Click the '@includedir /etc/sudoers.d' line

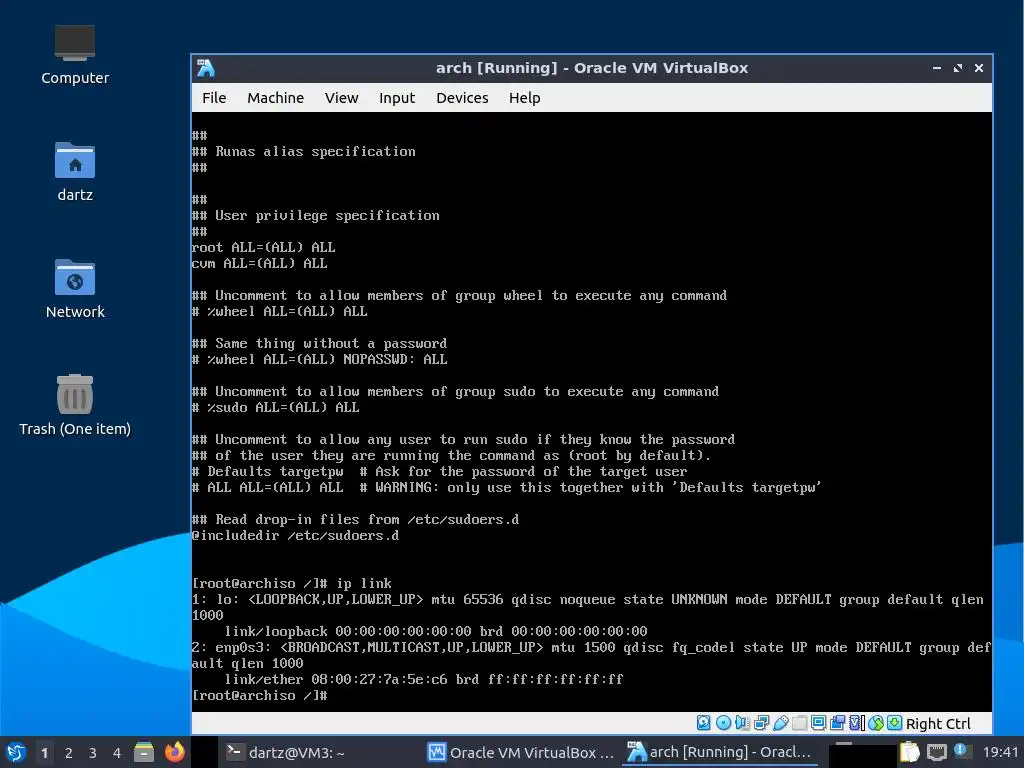click(295, 536)
